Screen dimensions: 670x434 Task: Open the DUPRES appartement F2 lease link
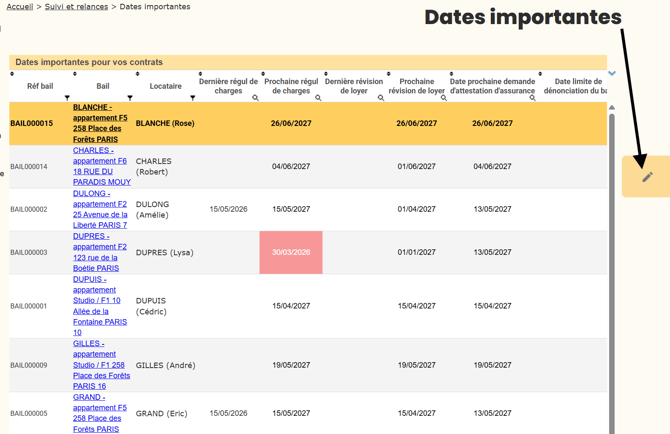(x=100, y=252)
